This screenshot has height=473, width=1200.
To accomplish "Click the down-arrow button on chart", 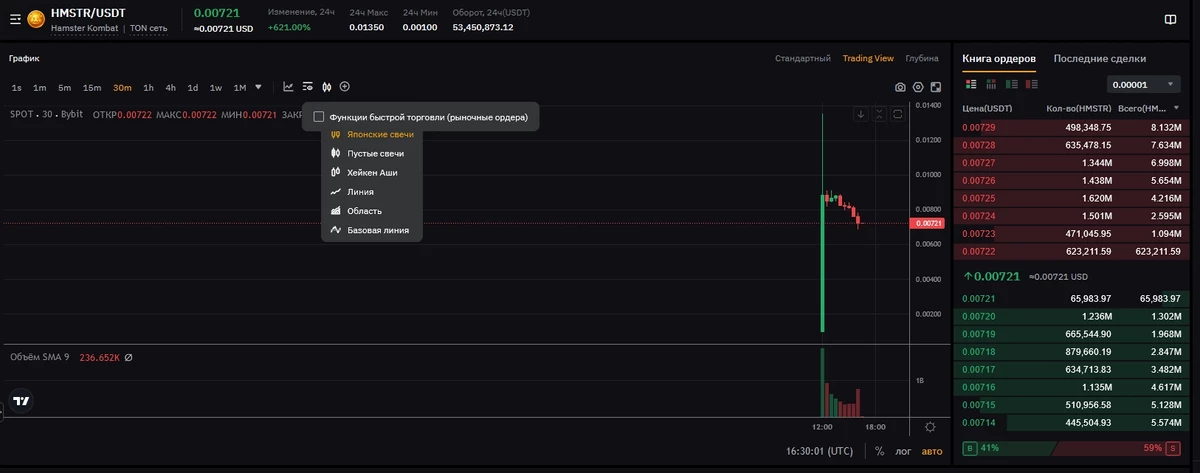I will pos(860,114).
